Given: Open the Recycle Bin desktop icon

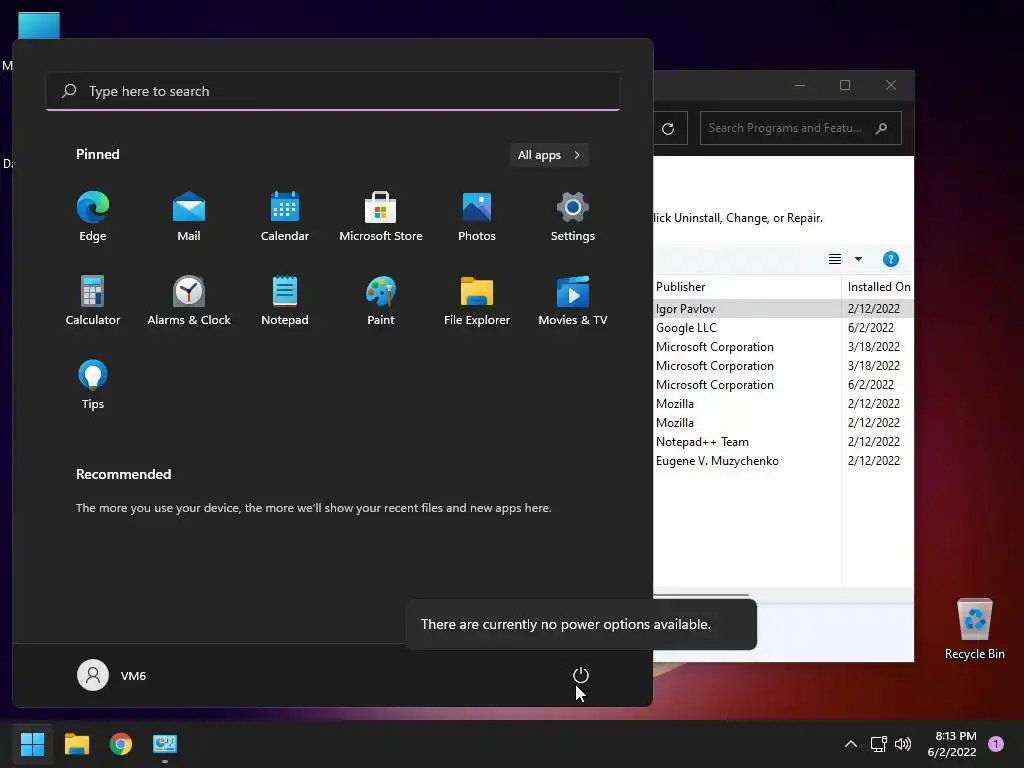Looking at the screenshot, I should (974, 629).
